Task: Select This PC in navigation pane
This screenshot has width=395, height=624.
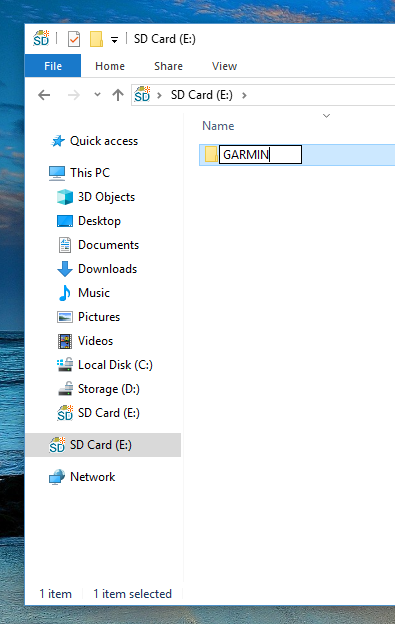Action: point(90,173)
